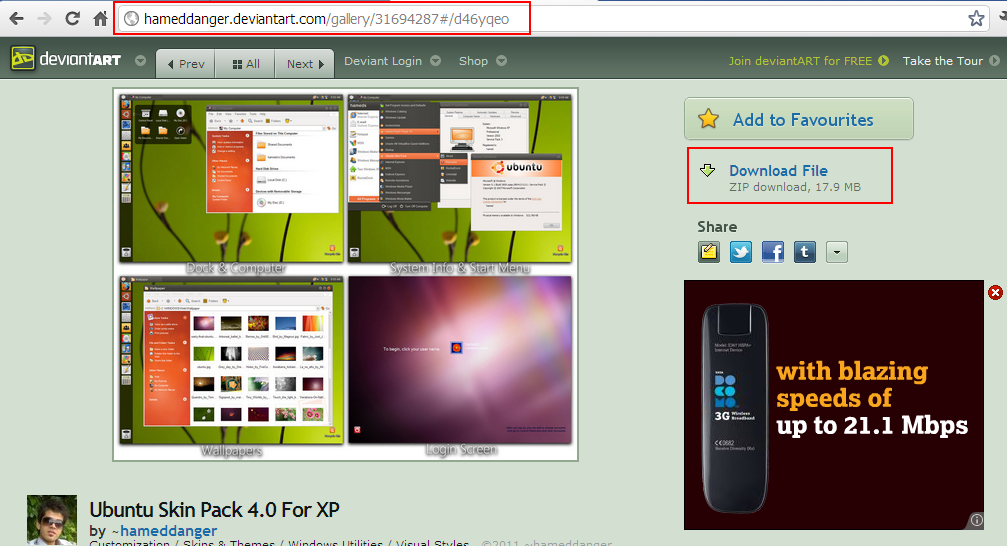
Task: Click the Customization category link
Action: (130, 543)
